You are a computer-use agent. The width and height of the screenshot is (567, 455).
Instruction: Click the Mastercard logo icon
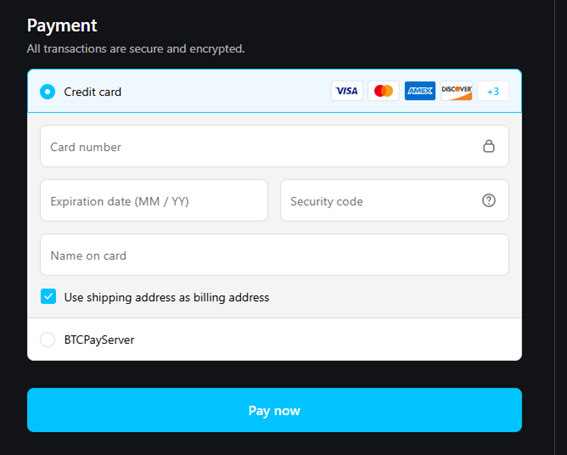(383, 91)
